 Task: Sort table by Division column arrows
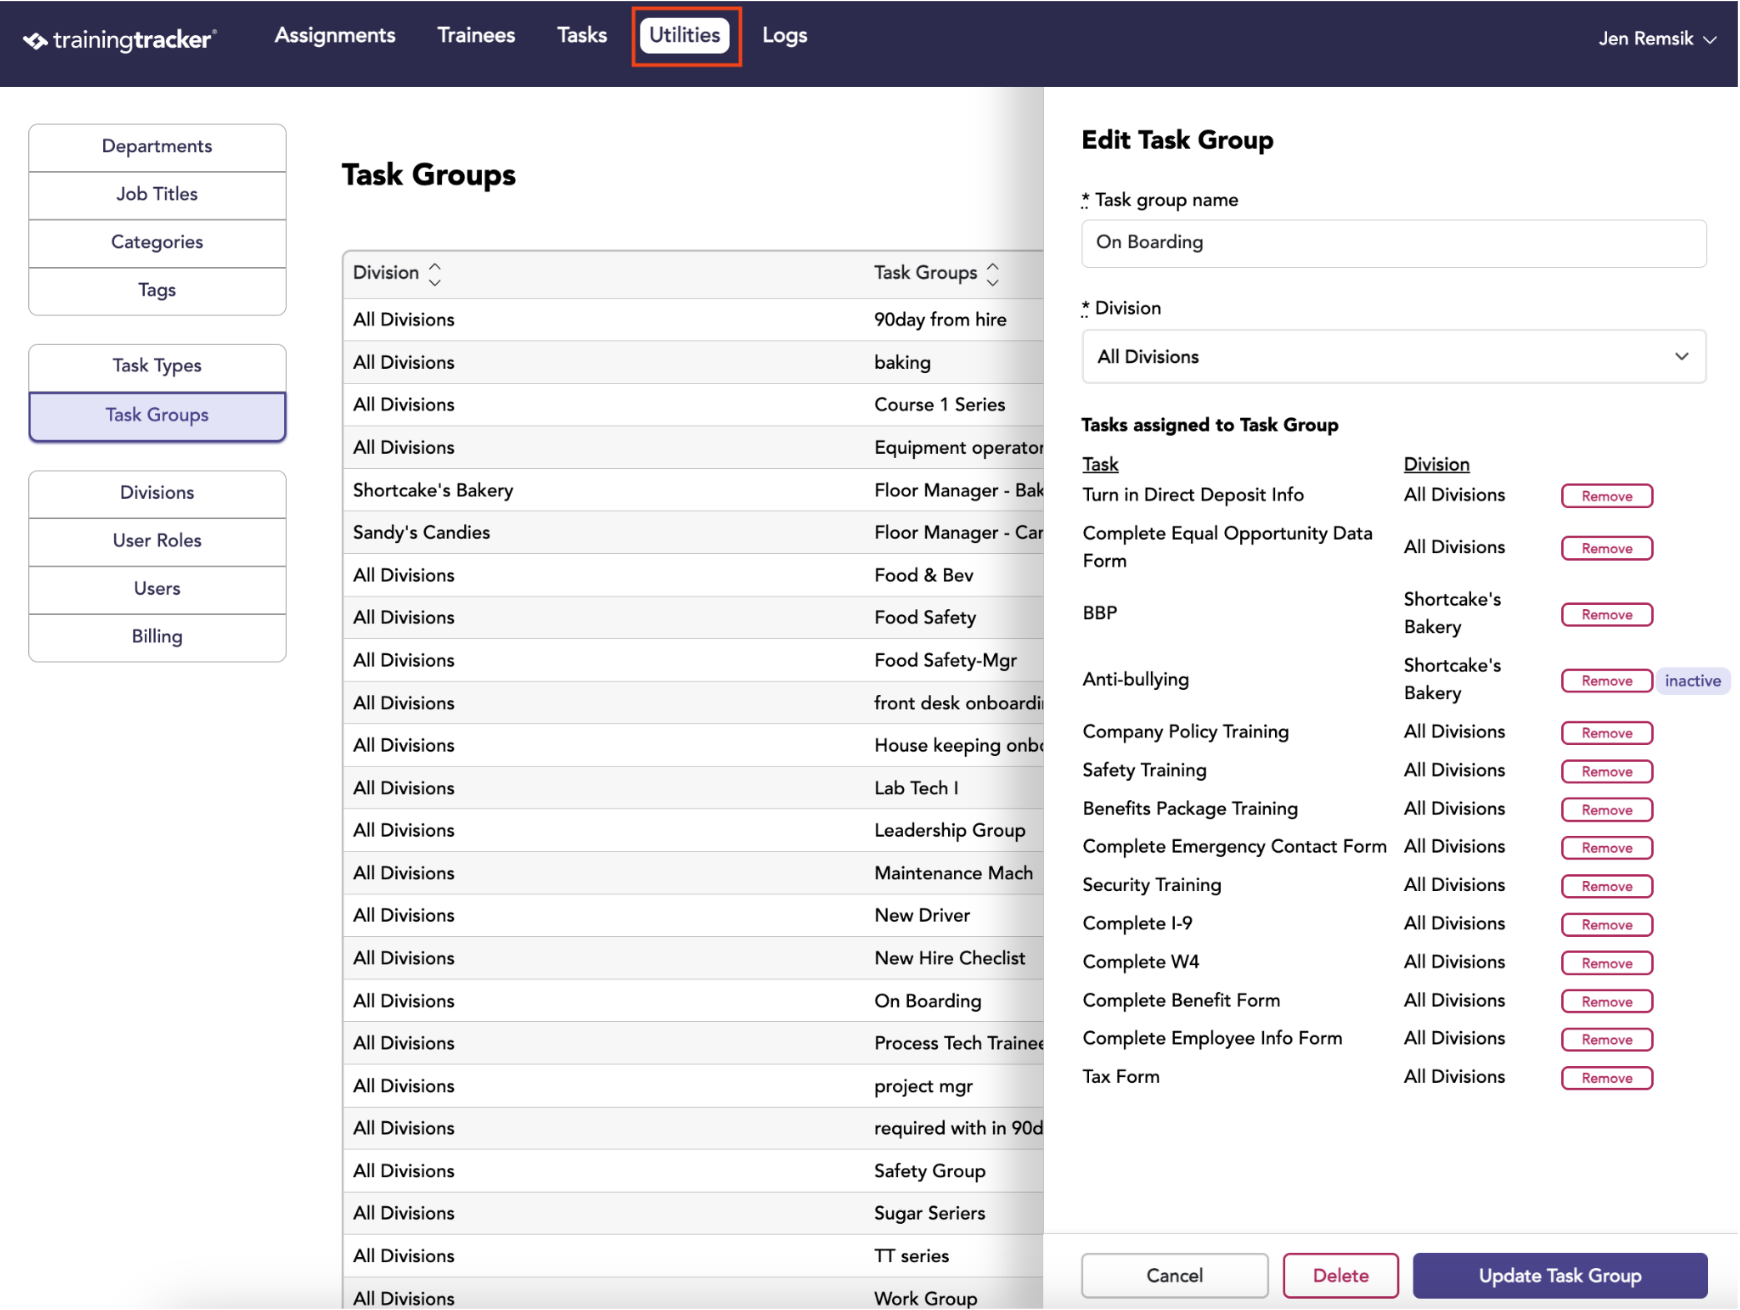[434, 274]
